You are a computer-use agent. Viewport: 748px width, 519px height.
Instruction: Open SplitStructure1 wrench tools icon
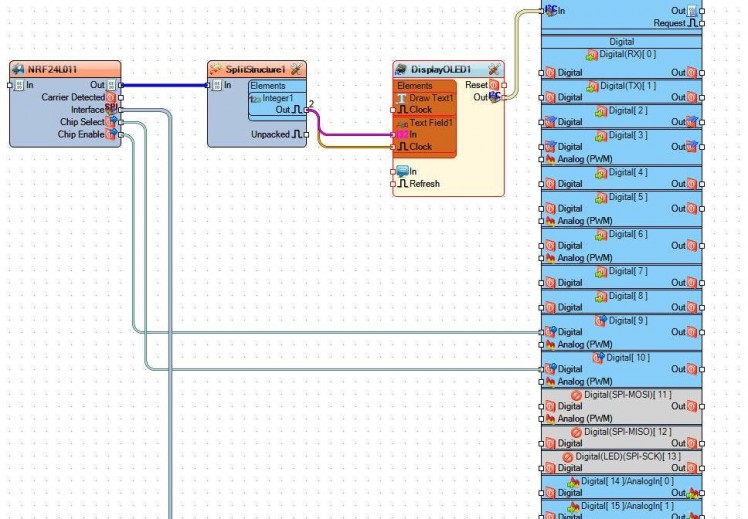(296, 69)
